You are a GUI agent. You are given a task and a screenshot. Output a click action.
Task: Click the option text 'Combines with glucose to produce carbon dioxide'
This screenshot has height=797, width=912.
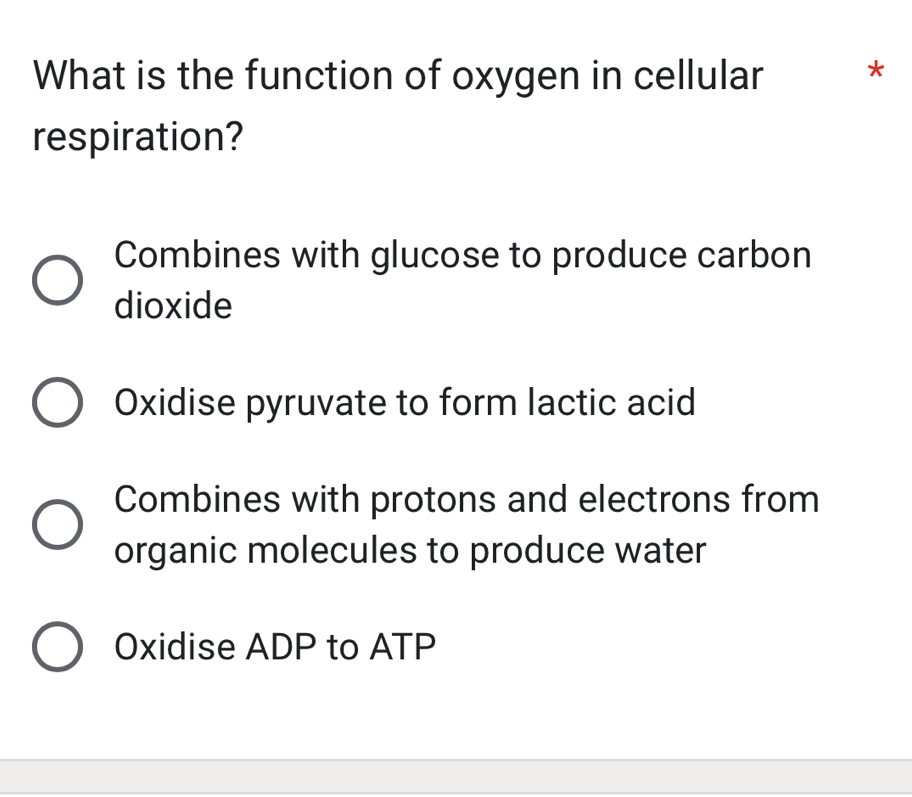[x=462, y=279]
